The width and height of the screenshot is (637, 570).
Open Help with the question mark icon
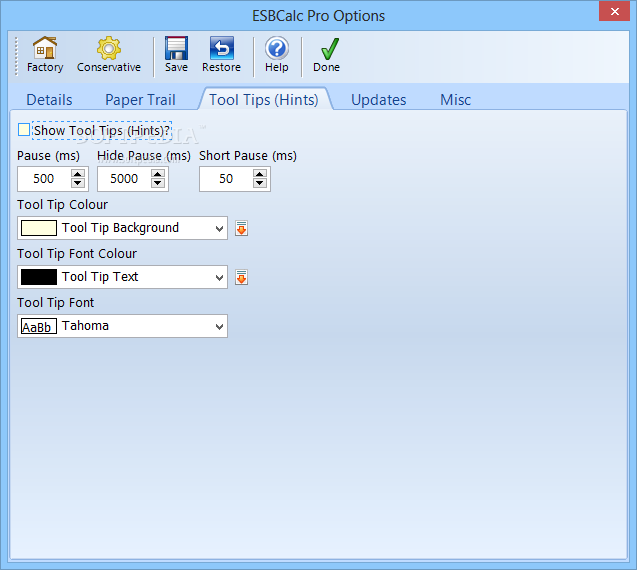click(277, 48)
